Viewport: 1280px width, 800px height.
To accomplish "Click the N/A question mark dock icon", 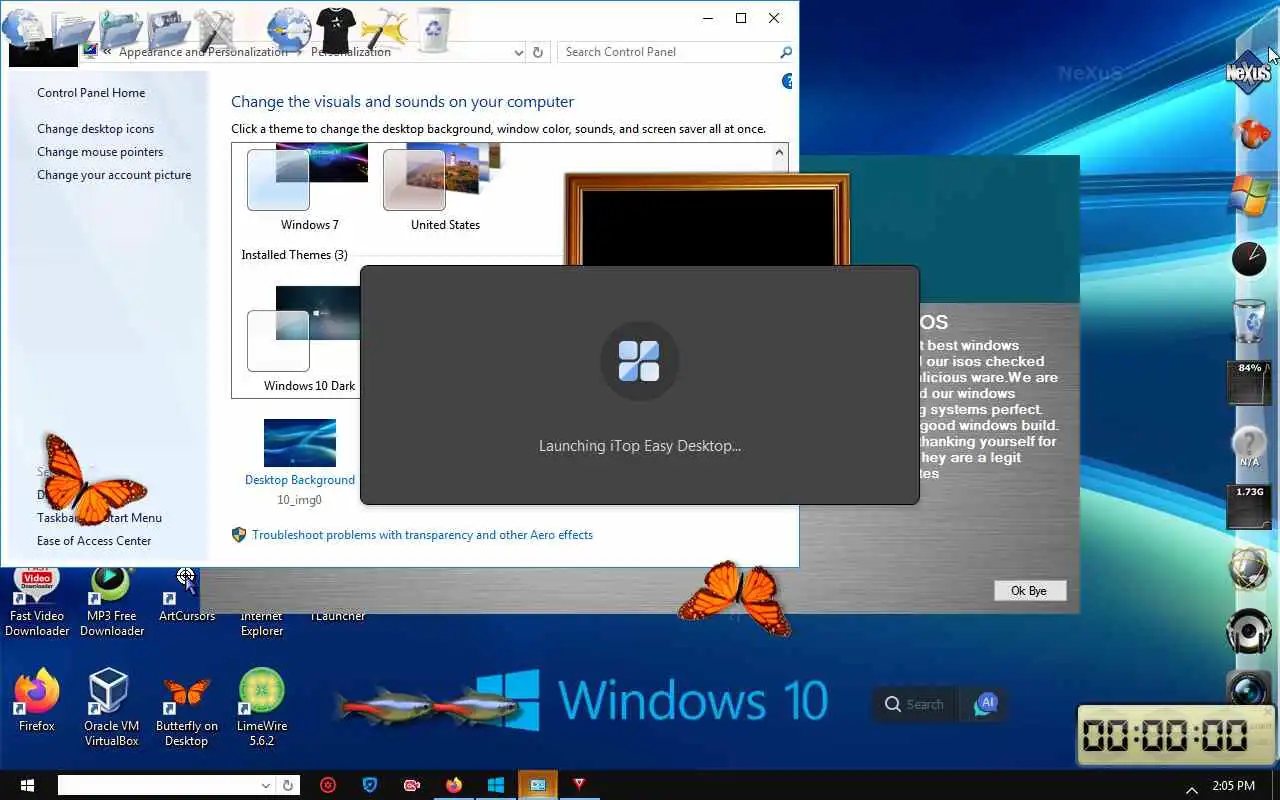I will pos(1249,446).
